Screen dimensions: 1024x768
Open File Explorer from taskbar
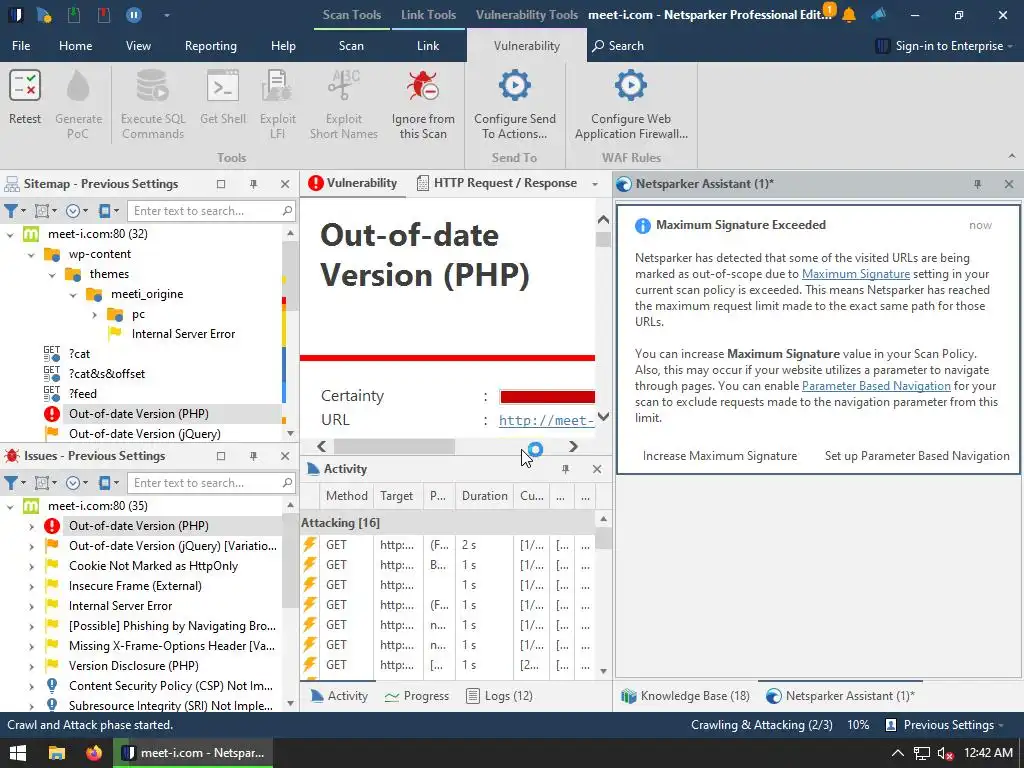[x=56, y=753]
